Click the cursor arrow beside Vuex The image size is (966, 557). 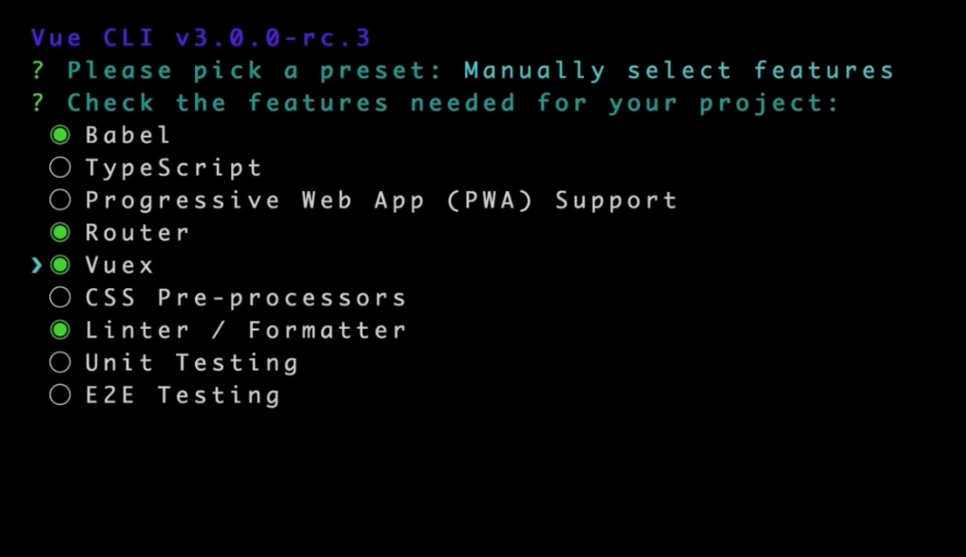pos(36,266)
